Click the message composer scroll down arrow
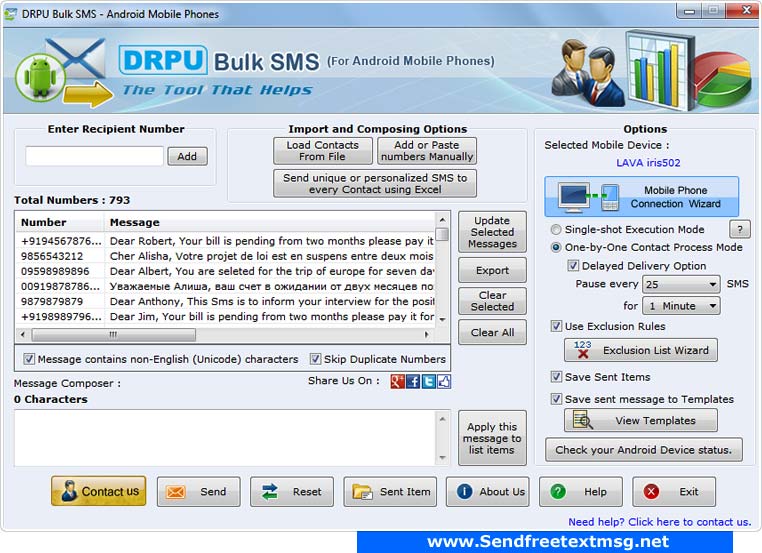762x553 pixels. coord(442,457)
